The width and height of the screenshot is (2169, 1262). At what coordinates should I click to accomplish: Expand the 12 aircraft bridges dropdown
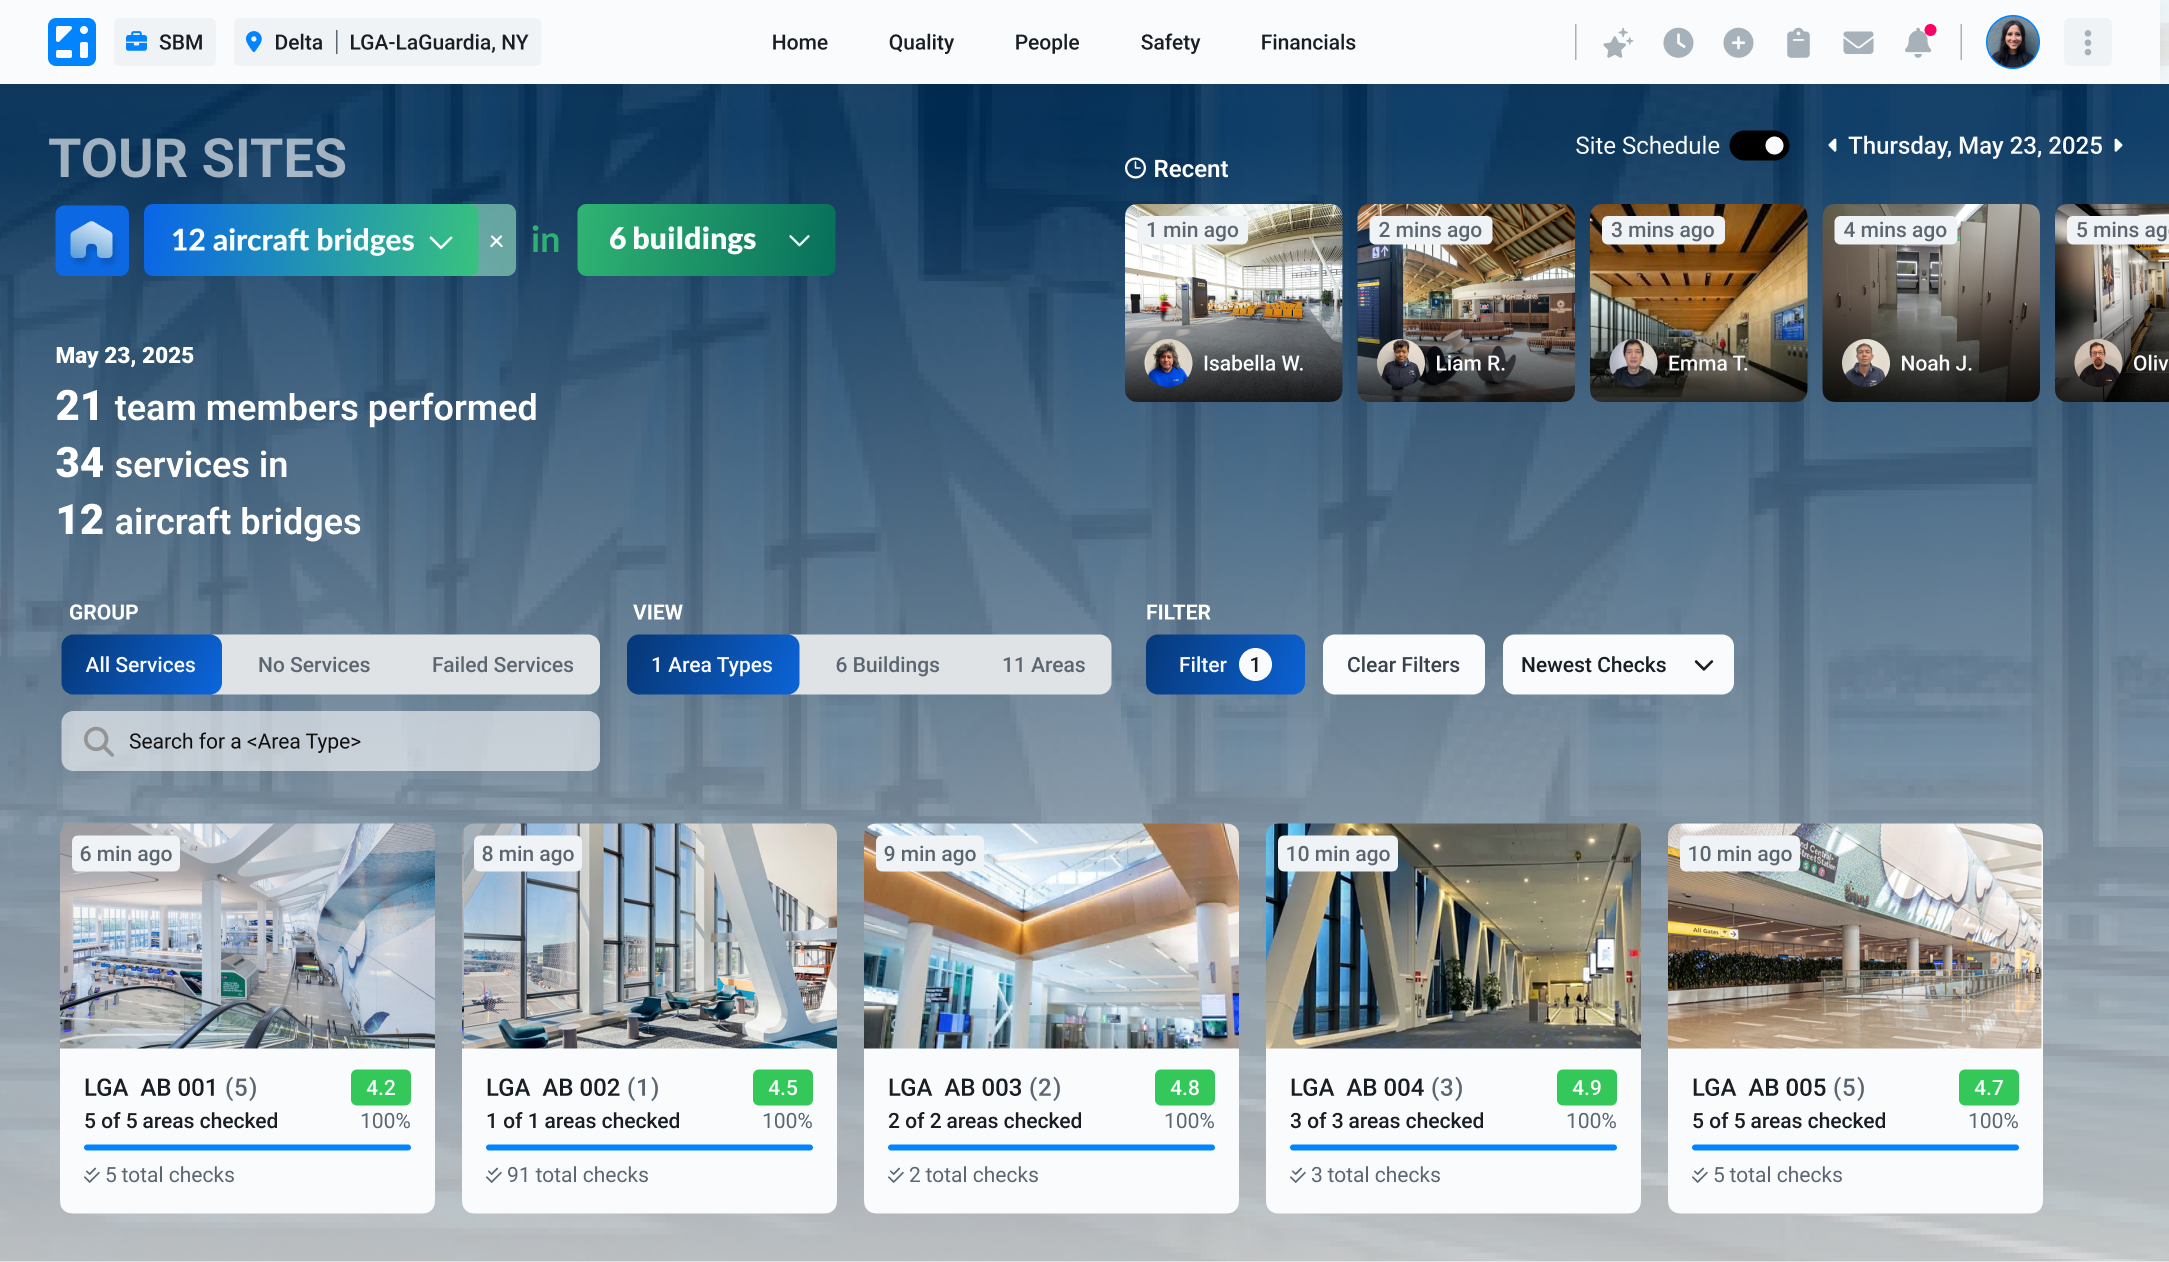coord(311,240)
